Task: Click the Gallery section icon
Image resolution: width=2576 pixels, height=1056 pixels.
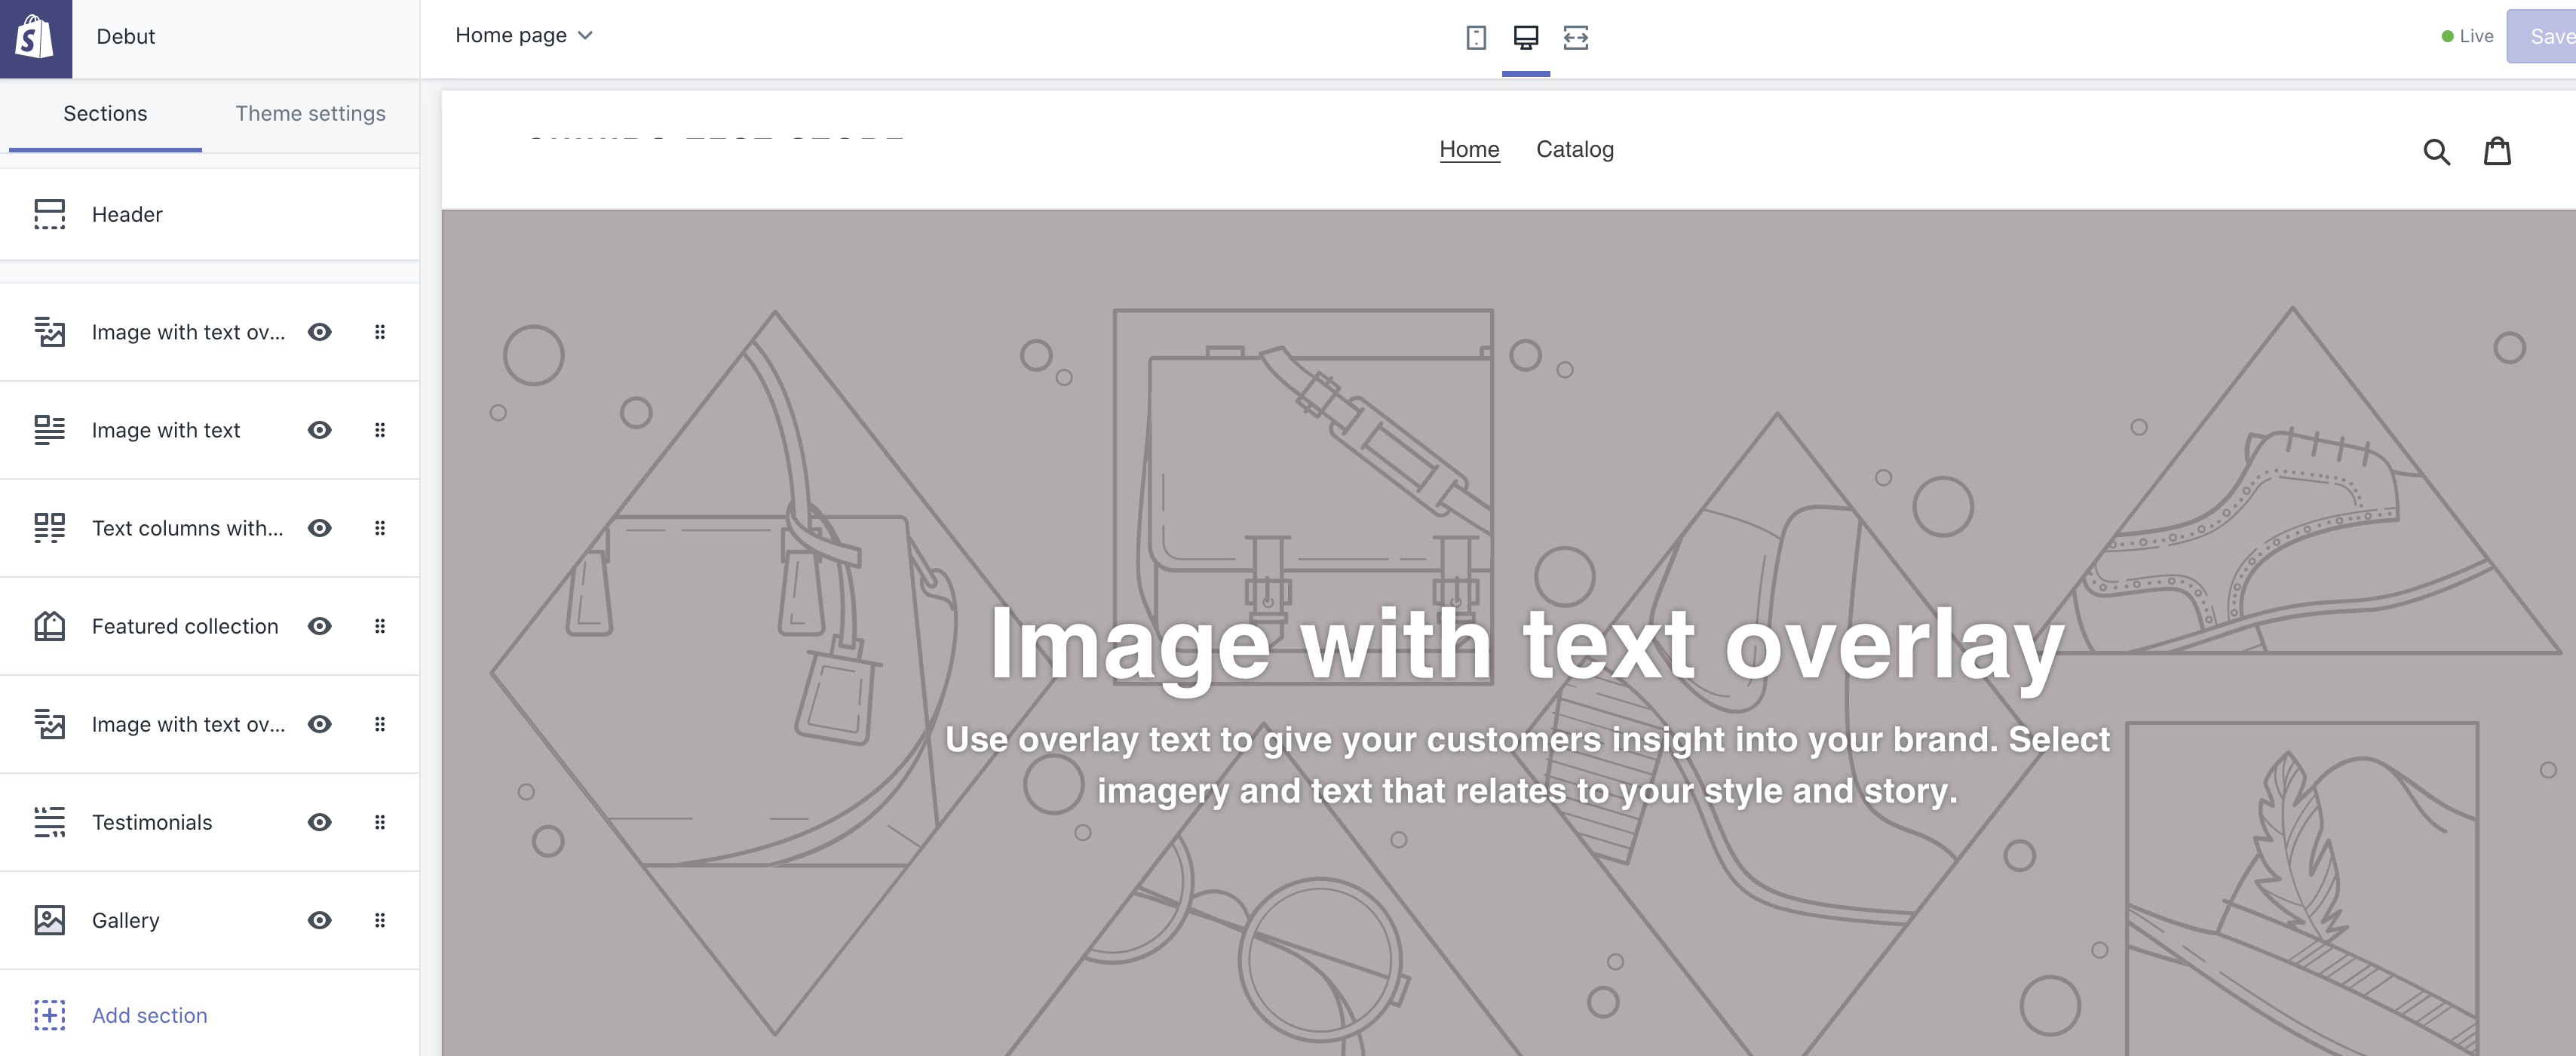Action: tap(49, 919)
